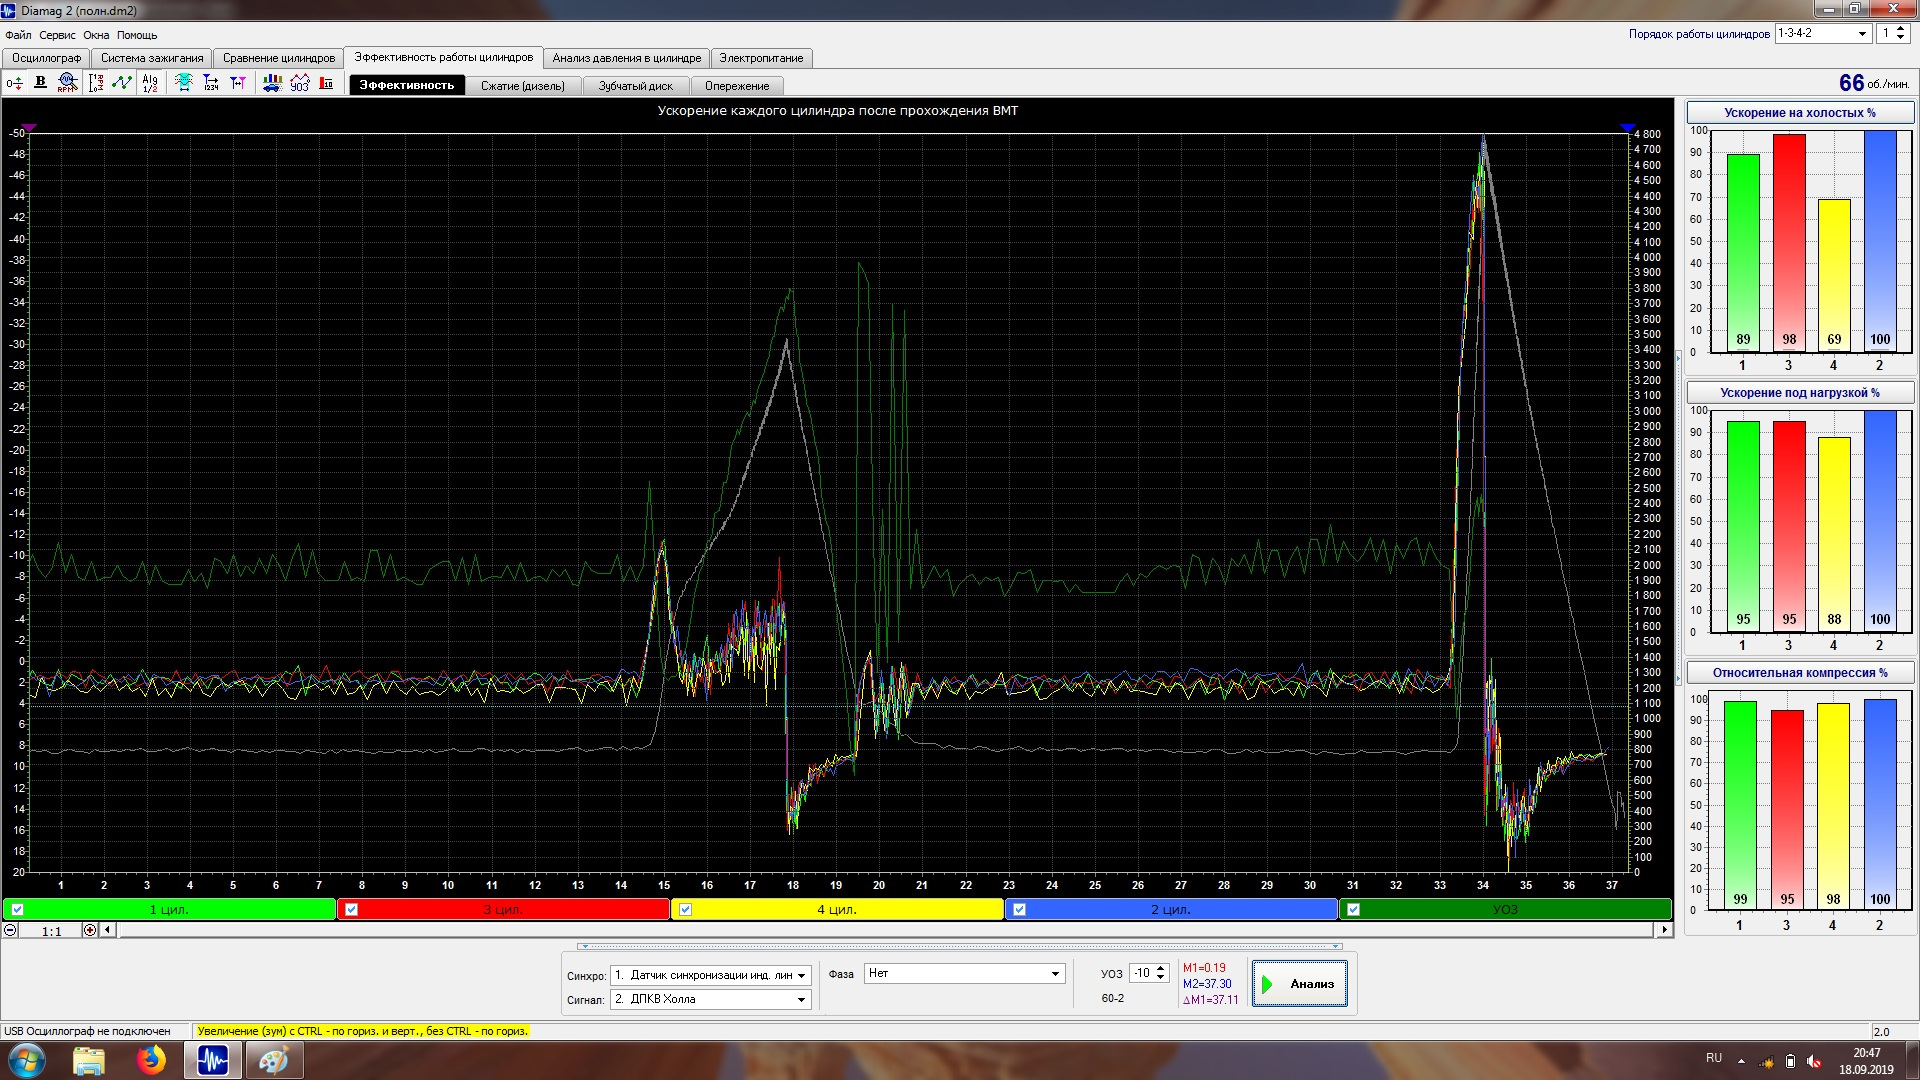Switch to the Система зажигания tab
Screen dimensions: 1920x1080
click(152, 58)
